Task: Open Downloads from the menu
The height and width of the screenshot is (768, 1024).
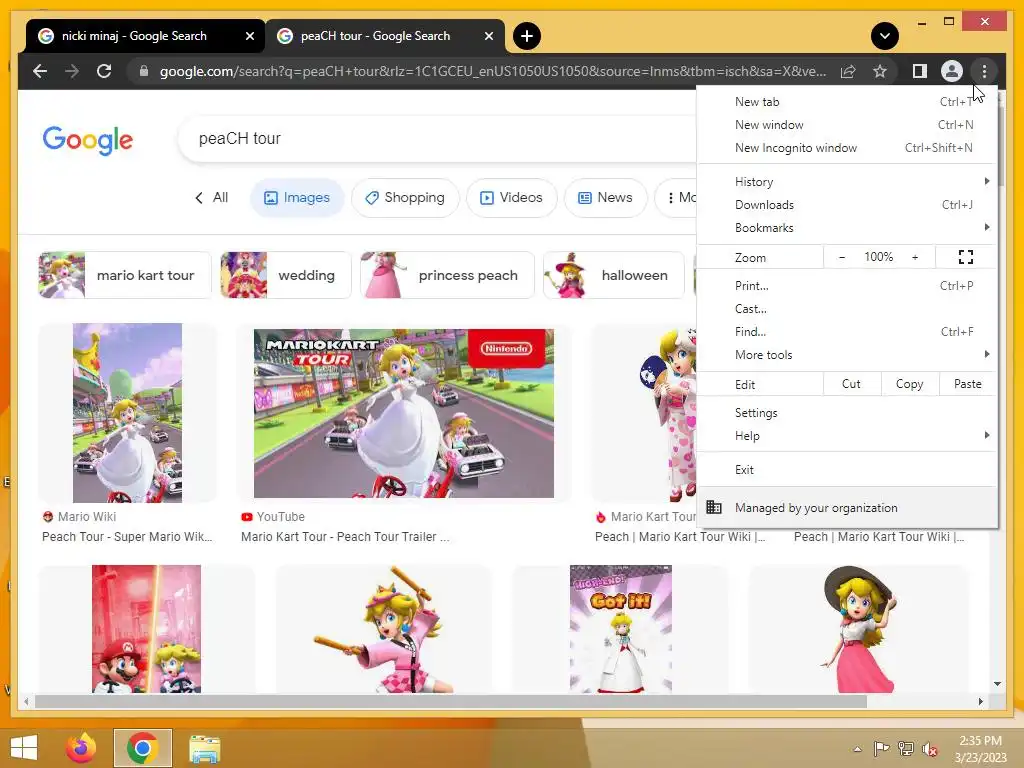Action: pyautogui.click(x=847, y=204)
